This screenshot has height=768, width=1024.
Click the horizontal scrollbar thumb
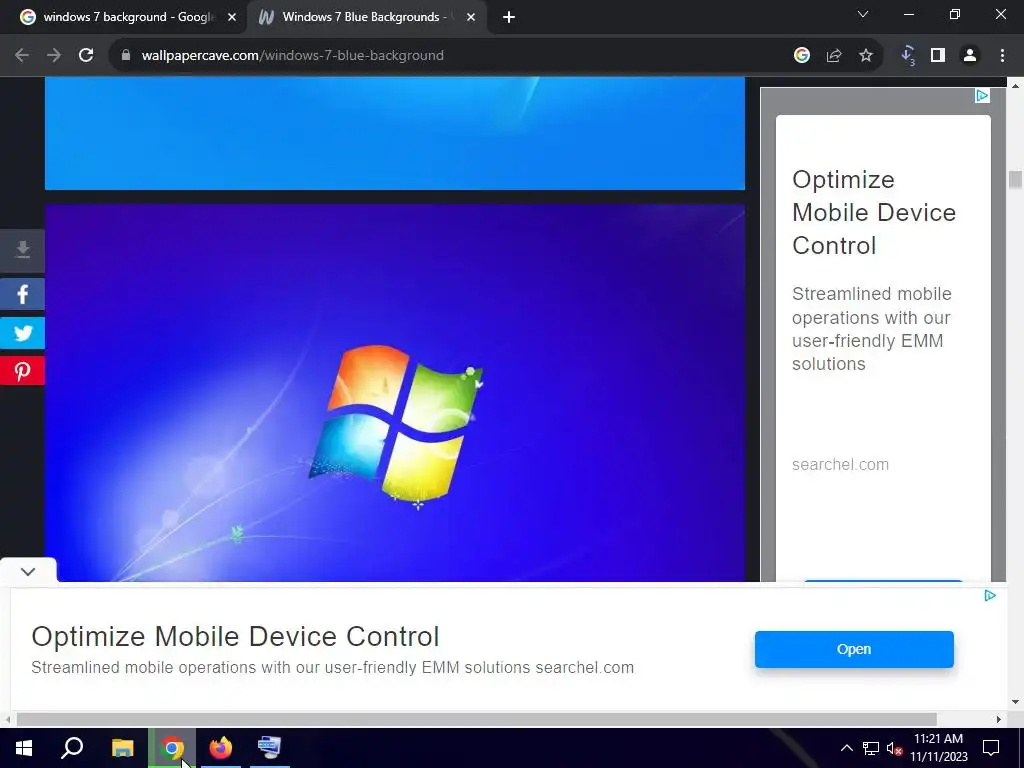point(477,720)
